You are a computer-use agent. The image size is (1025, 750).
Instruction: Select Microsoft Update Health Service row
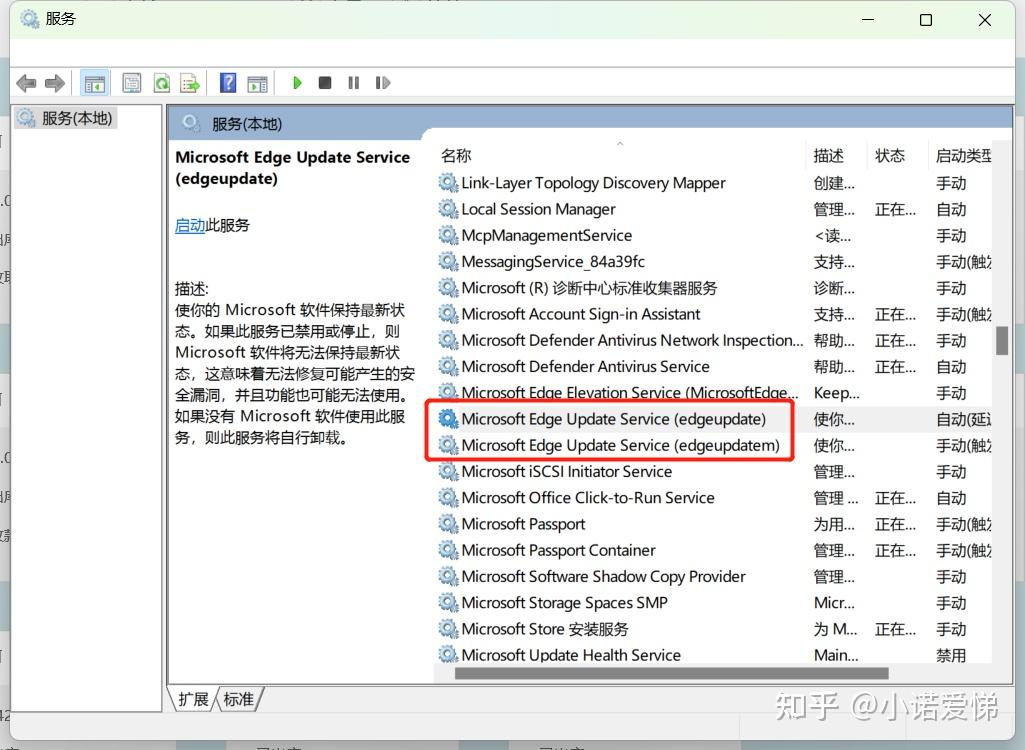(x=714, y=655)
